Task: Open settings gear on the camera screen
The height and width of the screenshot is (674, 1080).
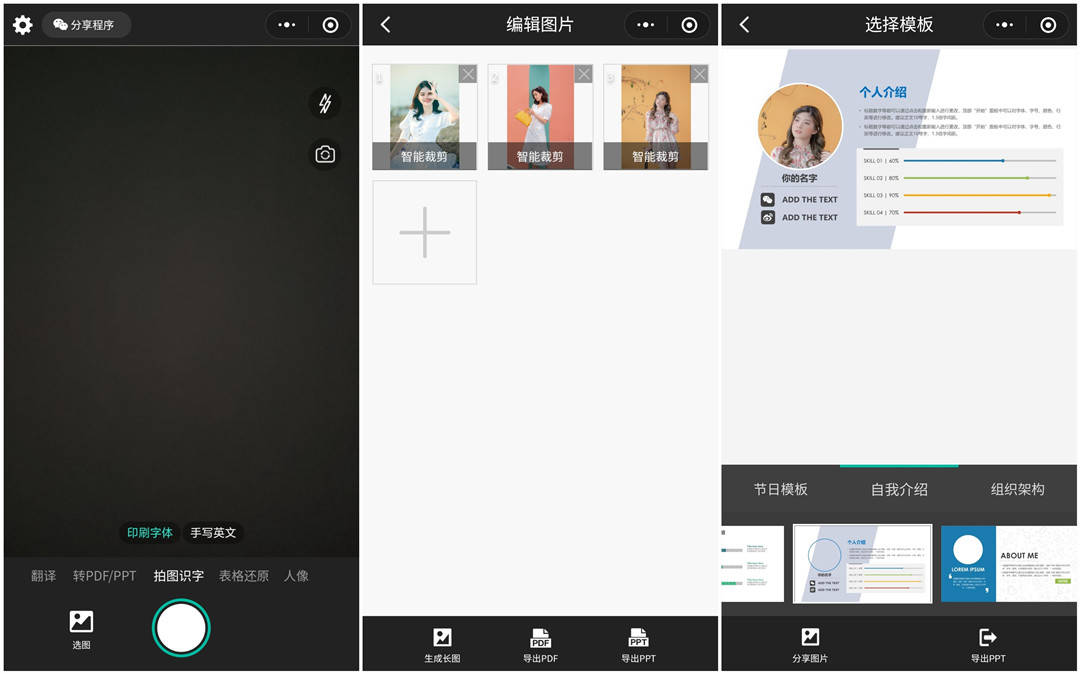Action: tap(23, 25)
